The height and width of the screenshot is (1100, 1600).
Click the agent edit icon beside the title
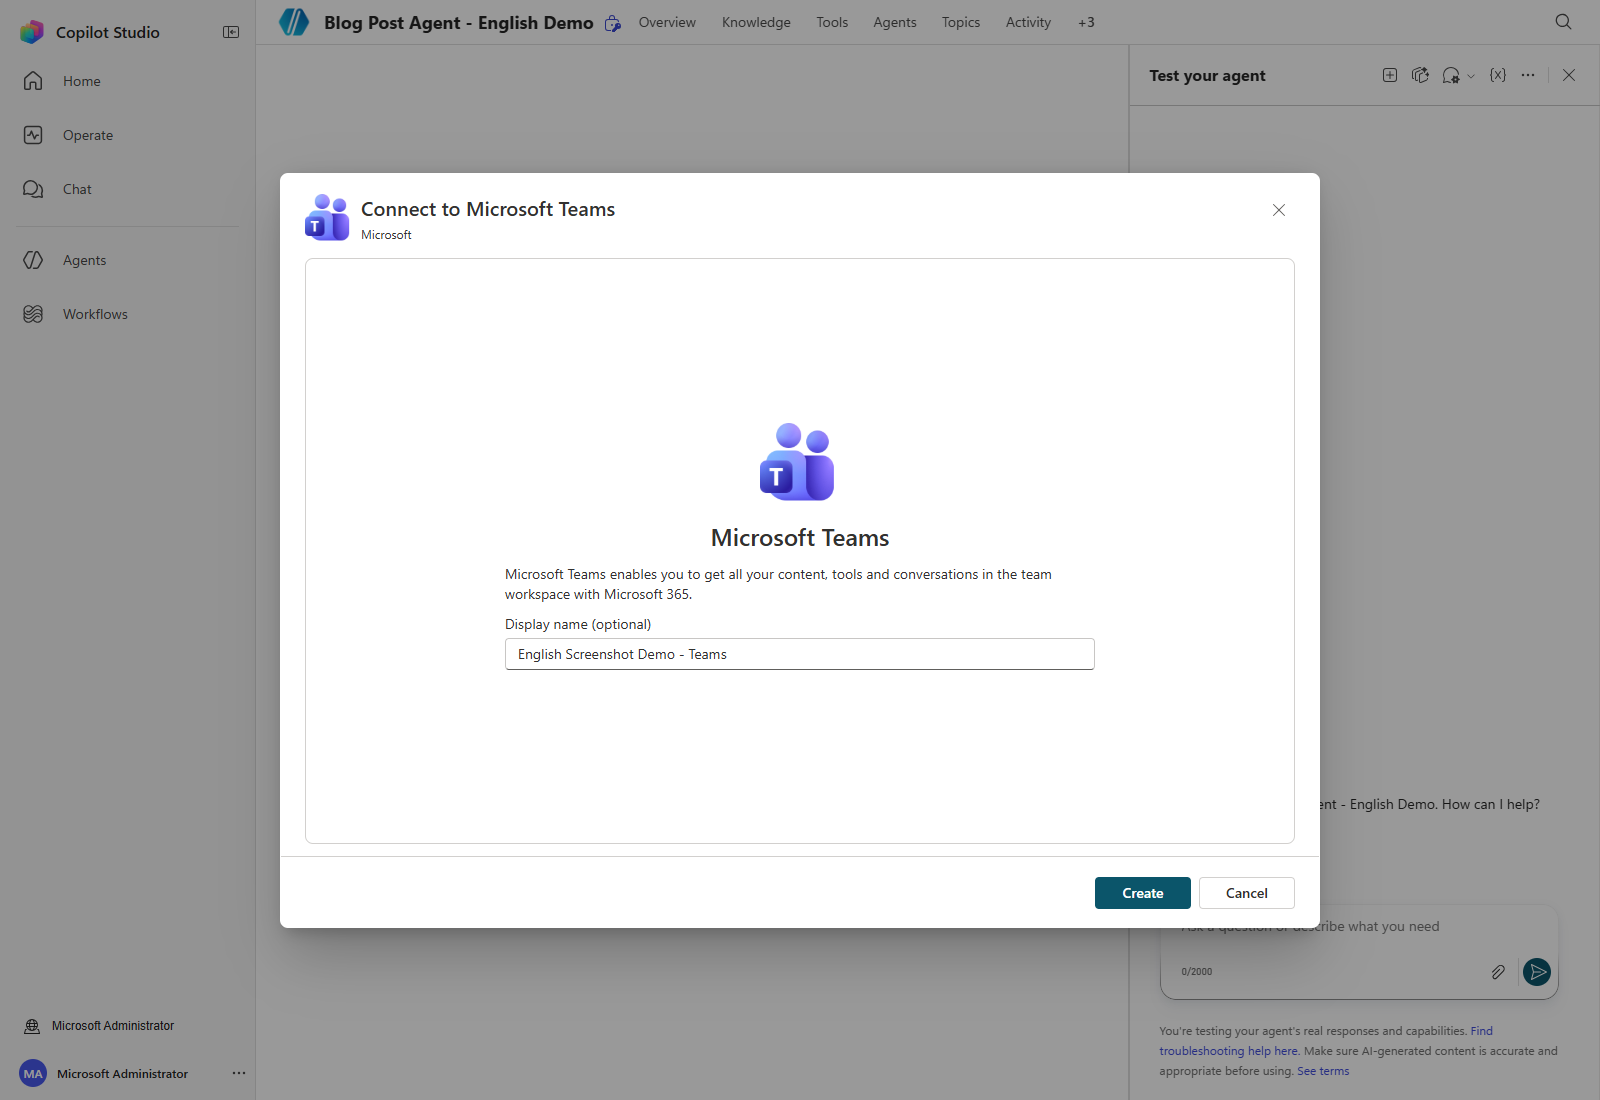[613, 23]
